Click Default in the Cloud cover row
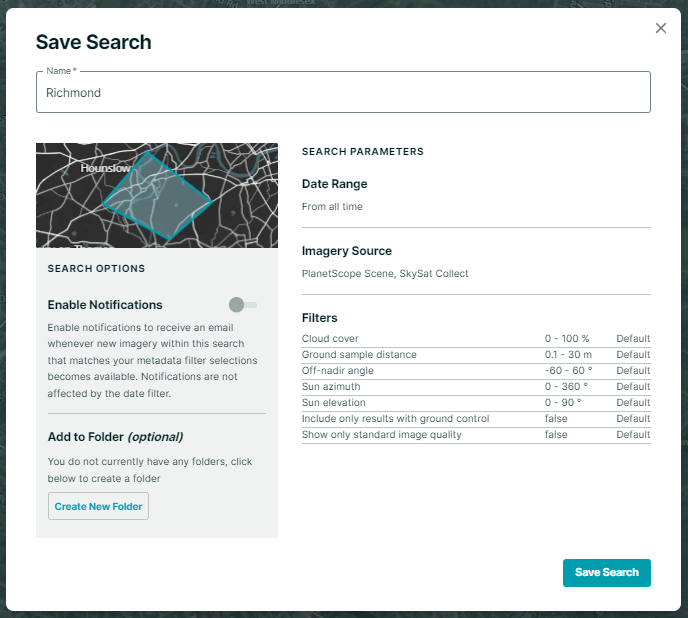 click(633, 338)
